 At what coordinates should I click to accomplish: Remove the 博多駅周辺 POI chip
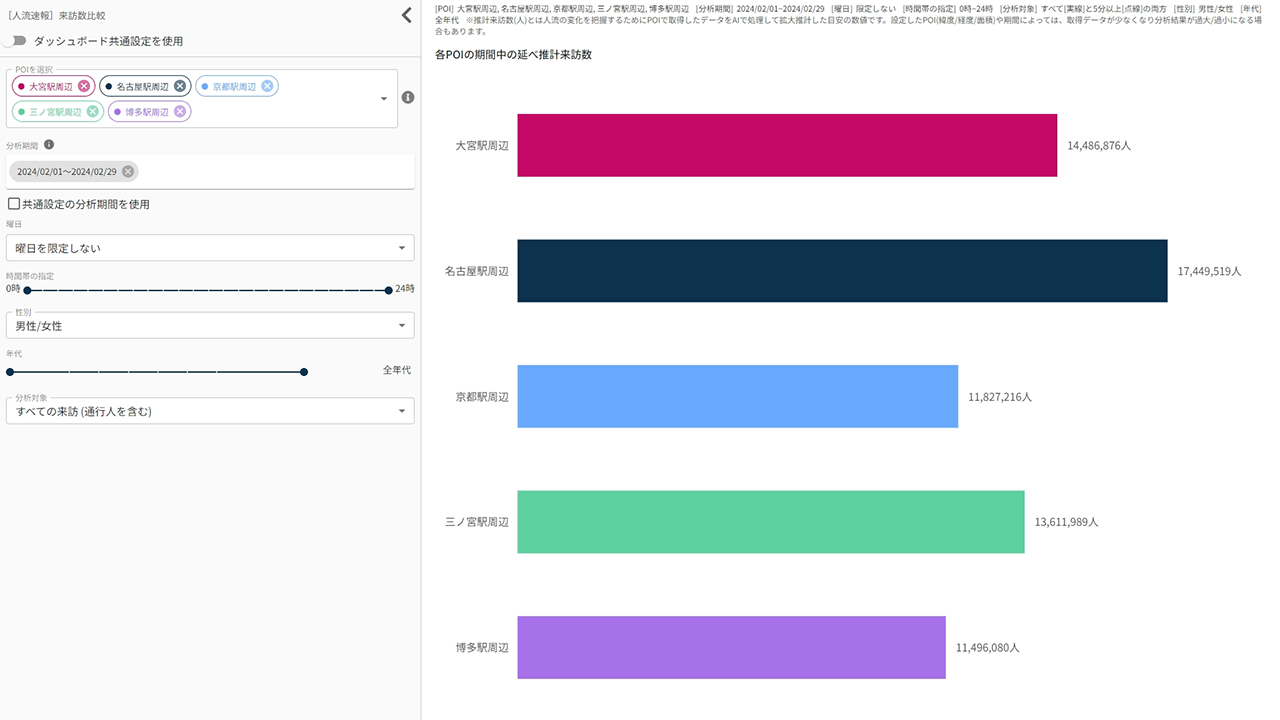pyautogui.click(x=180, y=112)
